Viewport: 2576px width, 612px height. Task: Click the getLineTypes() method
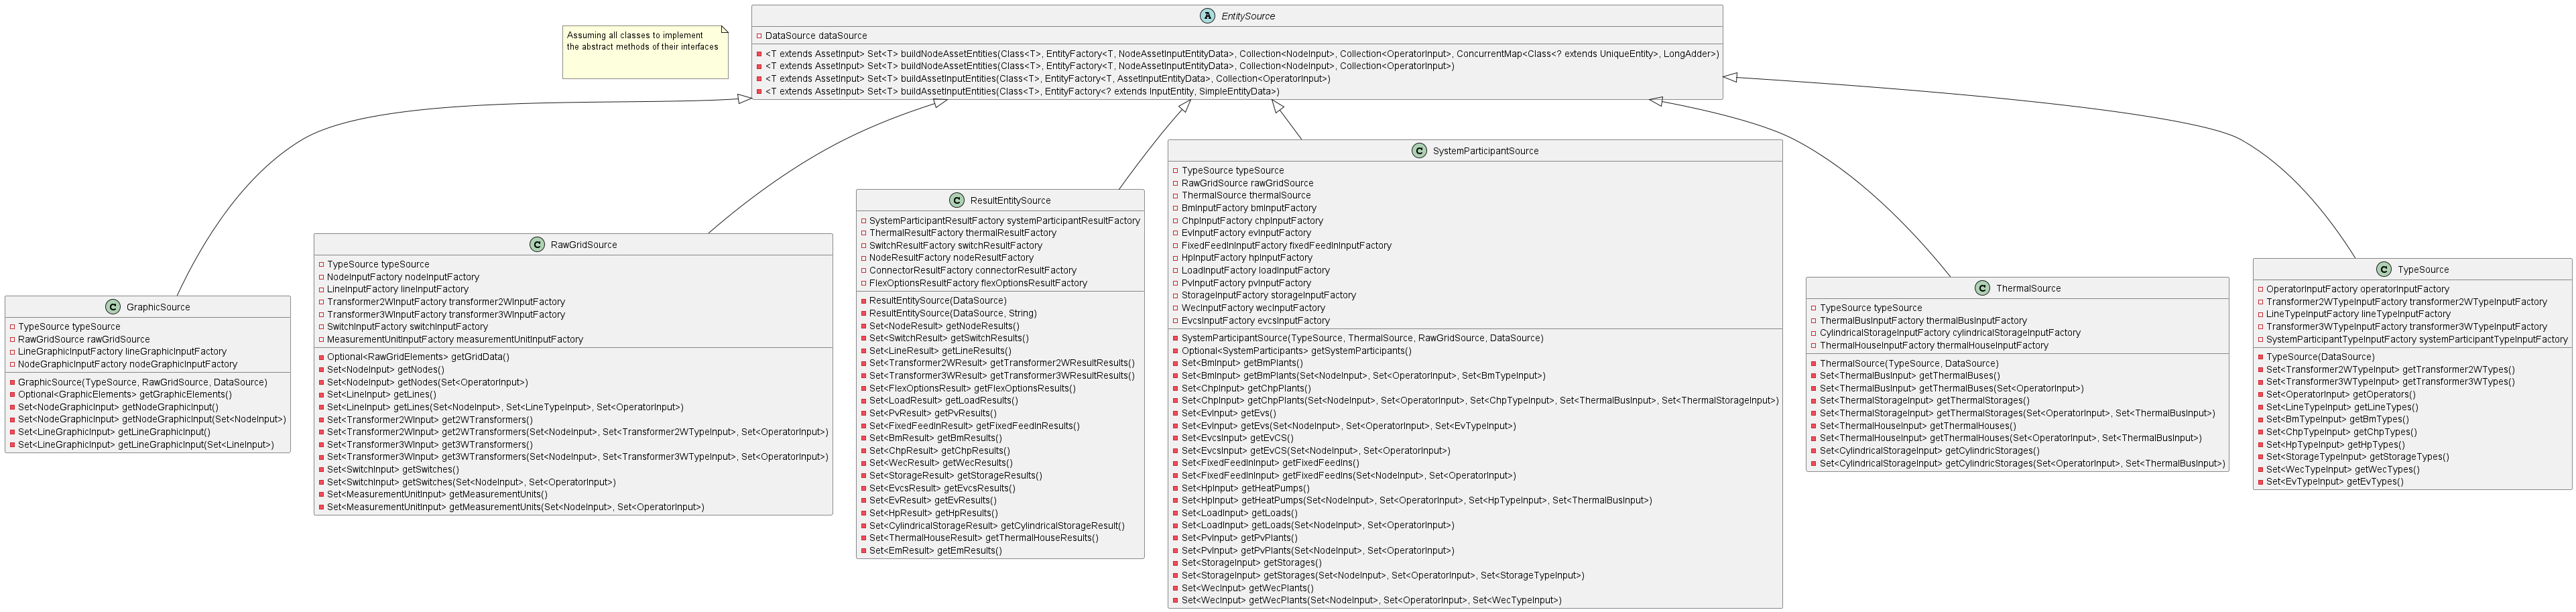[2342, 408]
